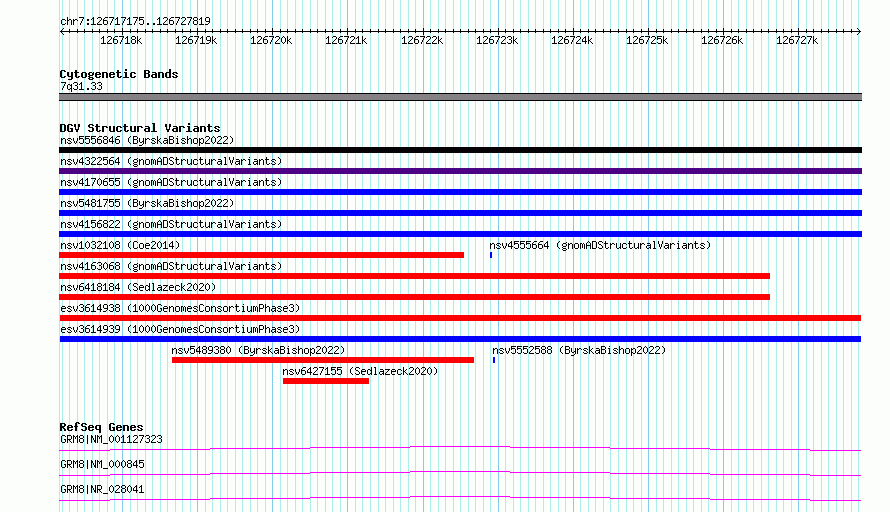Open variant nsv5489380 (ByrskaBishop2022) label
Screen dimensions: 890x512
click(258, 350)
